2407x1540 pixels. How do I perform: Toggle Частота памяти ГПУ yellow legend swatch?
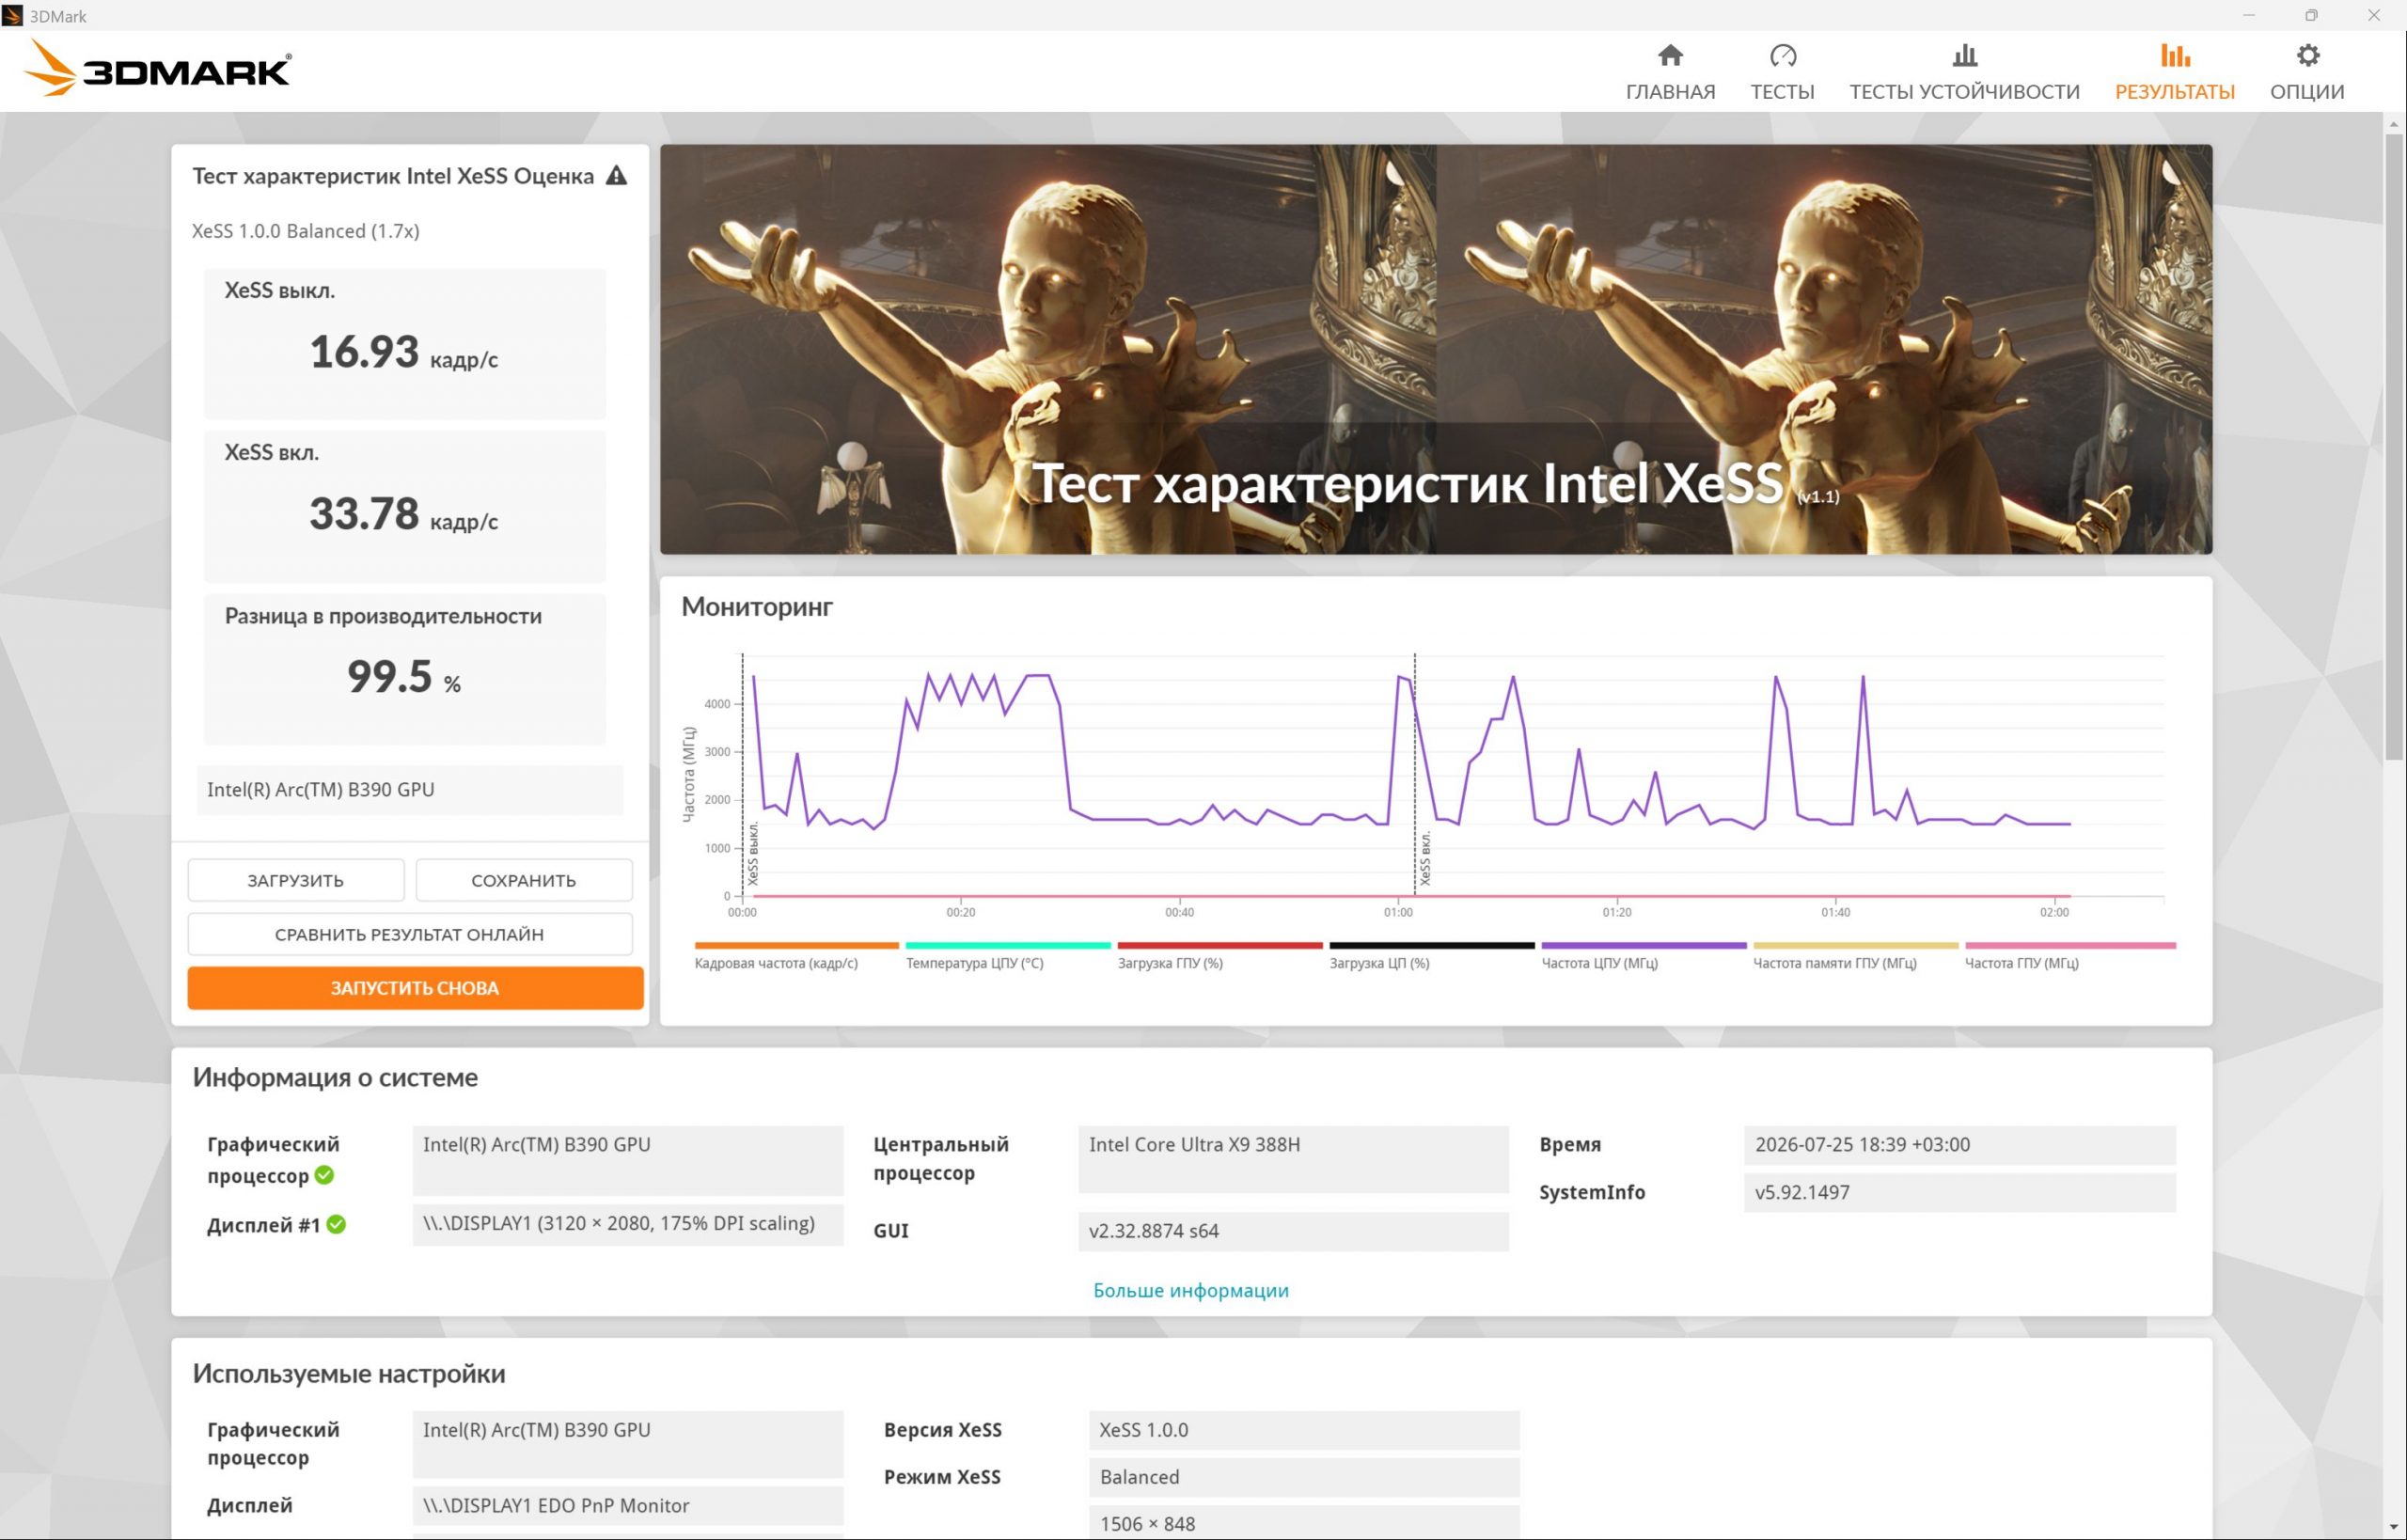1855,945
